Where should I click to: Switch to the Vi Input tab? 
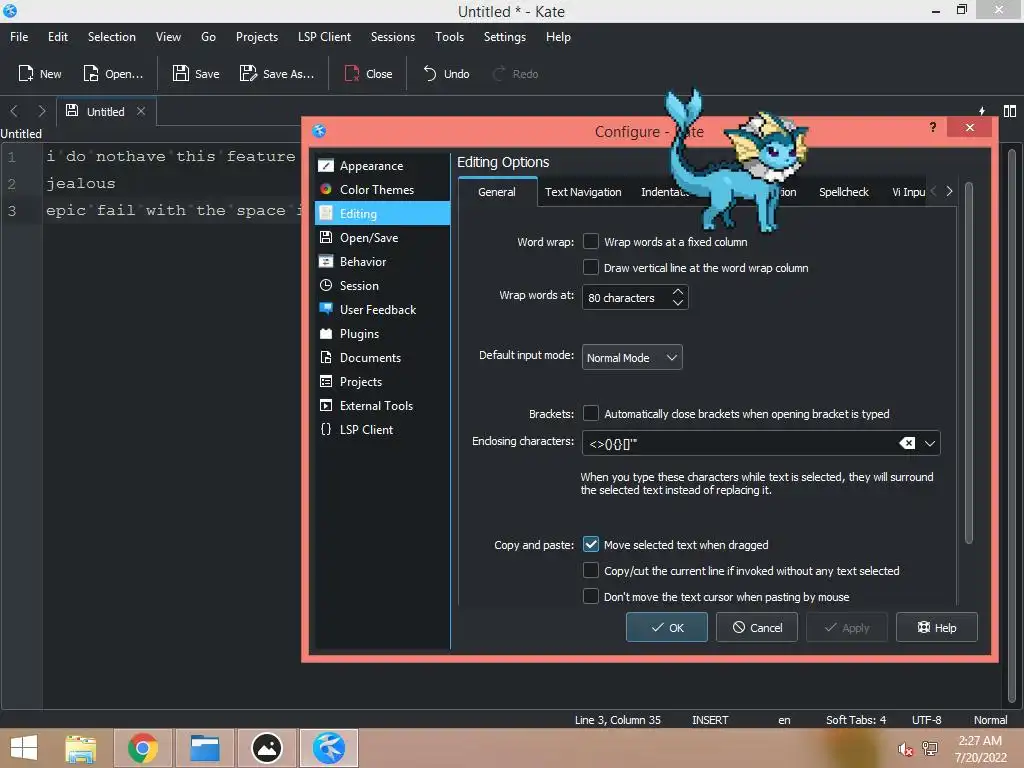coord(908,192)
